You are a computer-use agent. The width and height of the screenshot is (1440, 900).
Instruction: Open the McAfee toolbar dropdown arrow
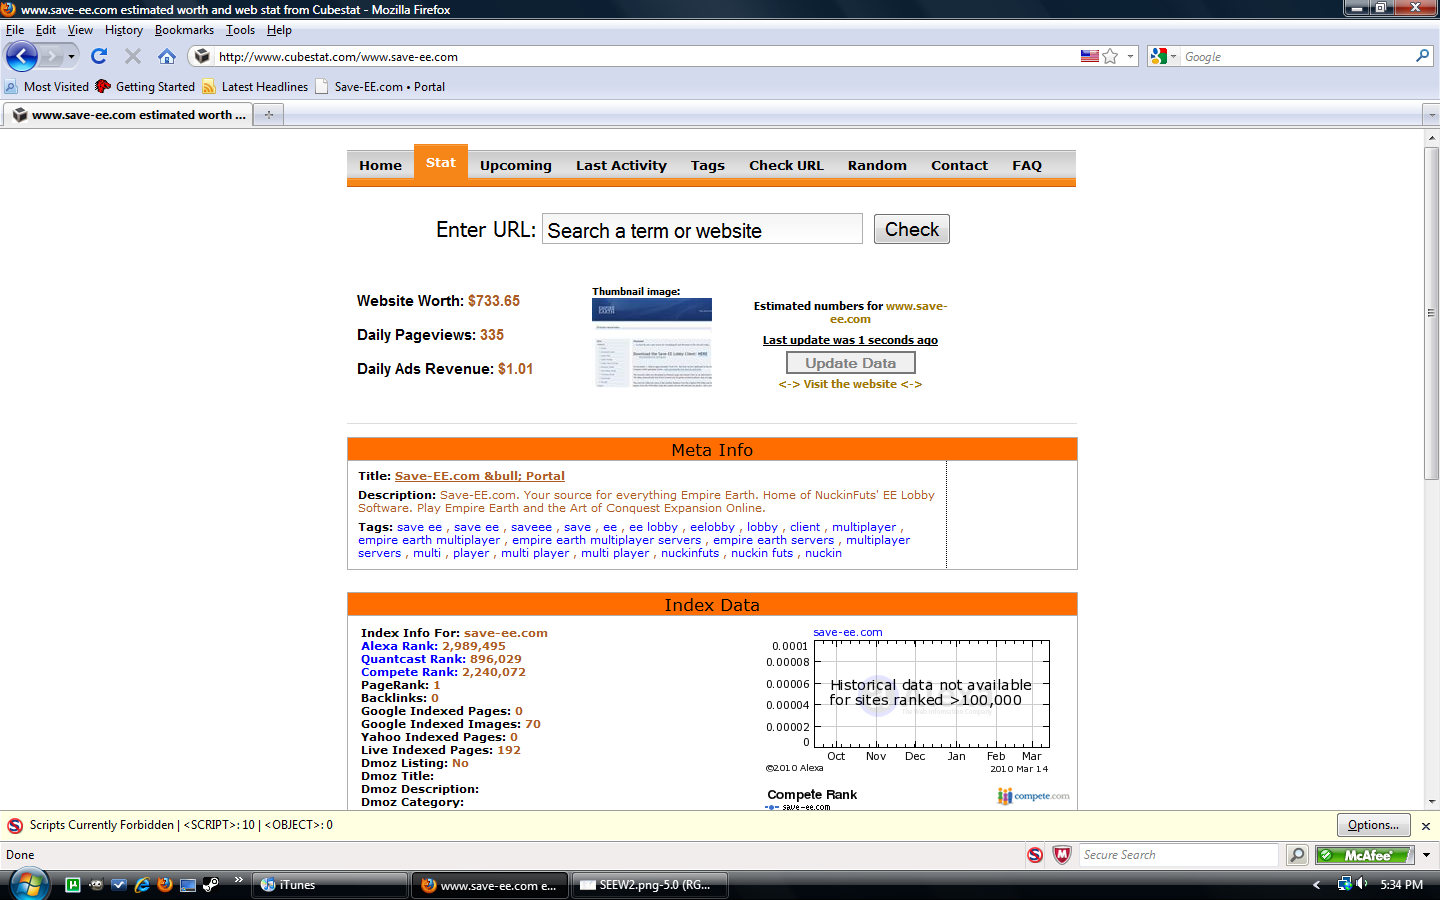[x=1426, y=855]
